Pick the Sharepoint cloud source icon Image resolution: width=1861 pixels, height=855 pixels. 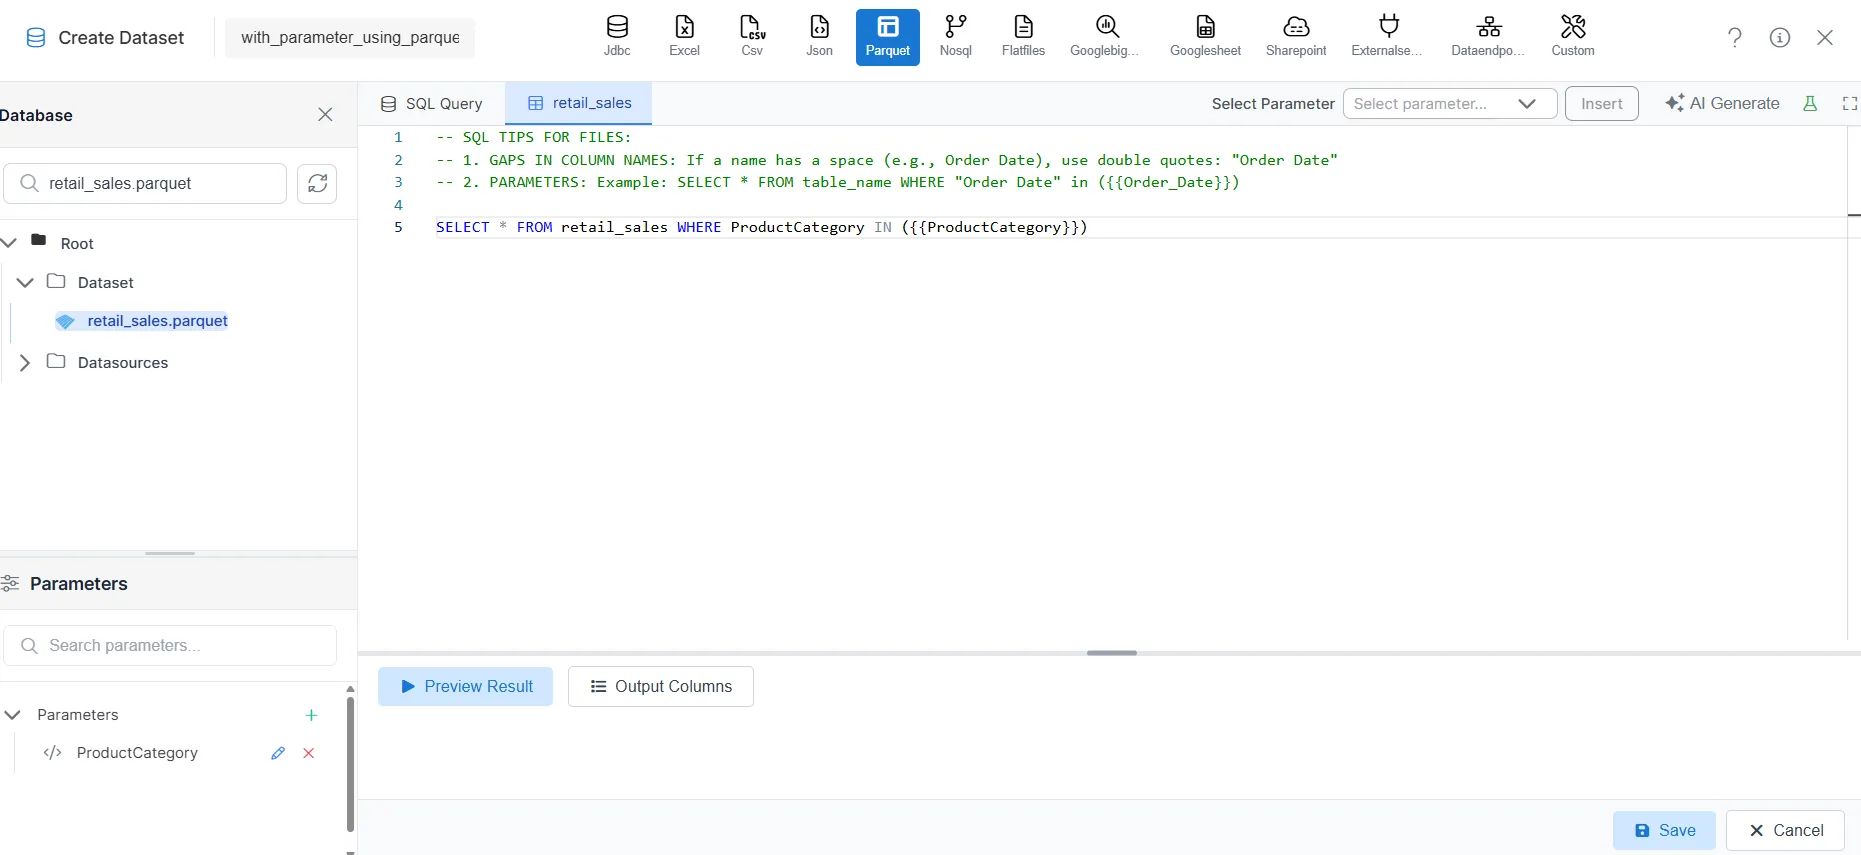point(1295,36)
